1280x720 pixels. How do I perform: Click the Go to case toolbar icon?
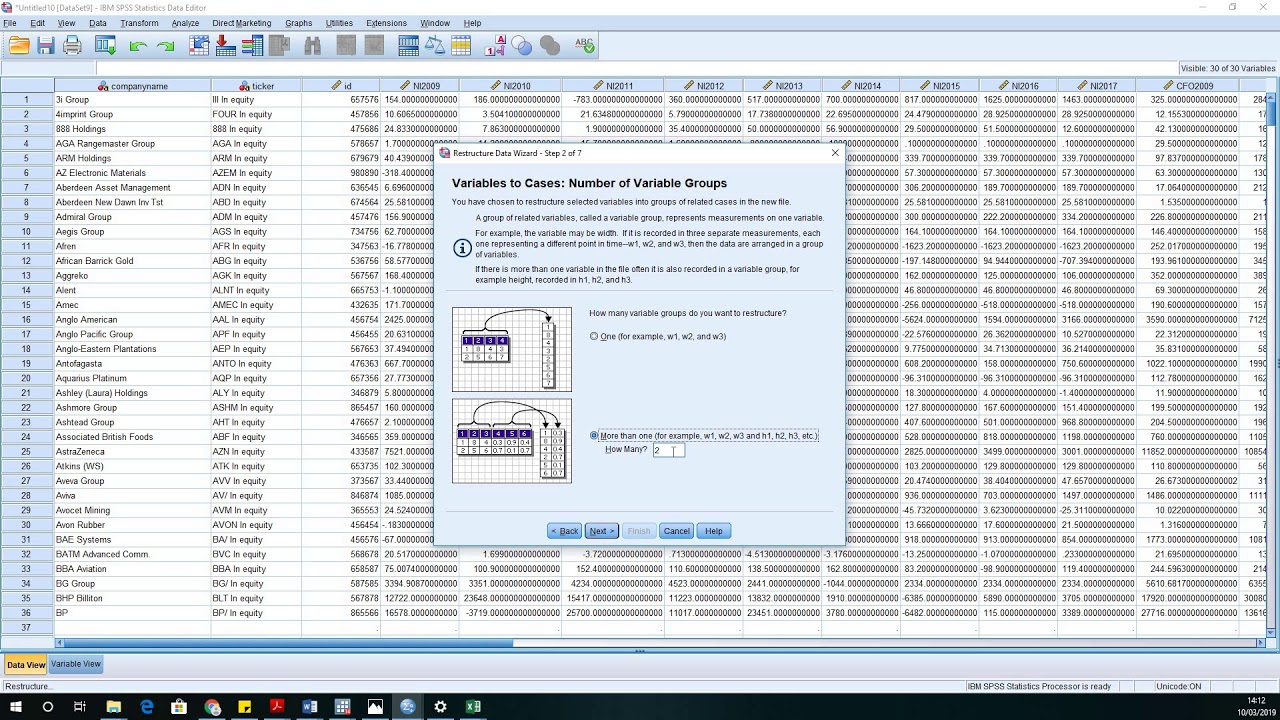199,45
